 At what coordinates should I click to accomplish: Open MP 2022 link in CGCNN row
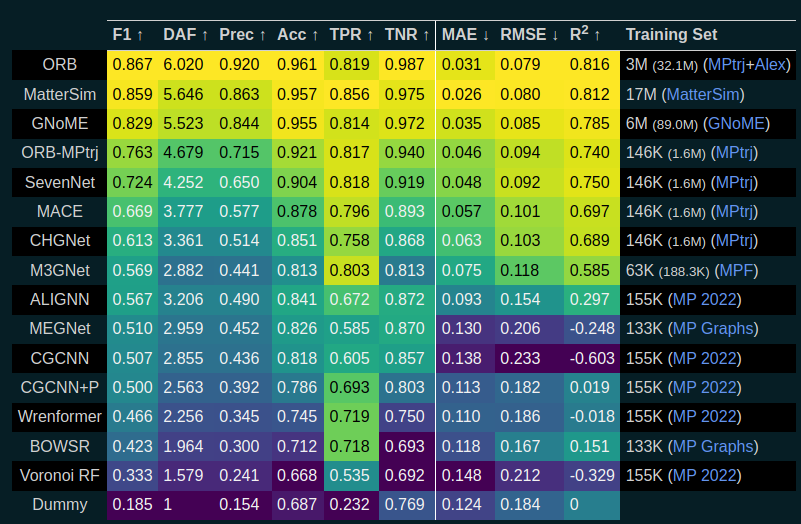click(703, 358)
